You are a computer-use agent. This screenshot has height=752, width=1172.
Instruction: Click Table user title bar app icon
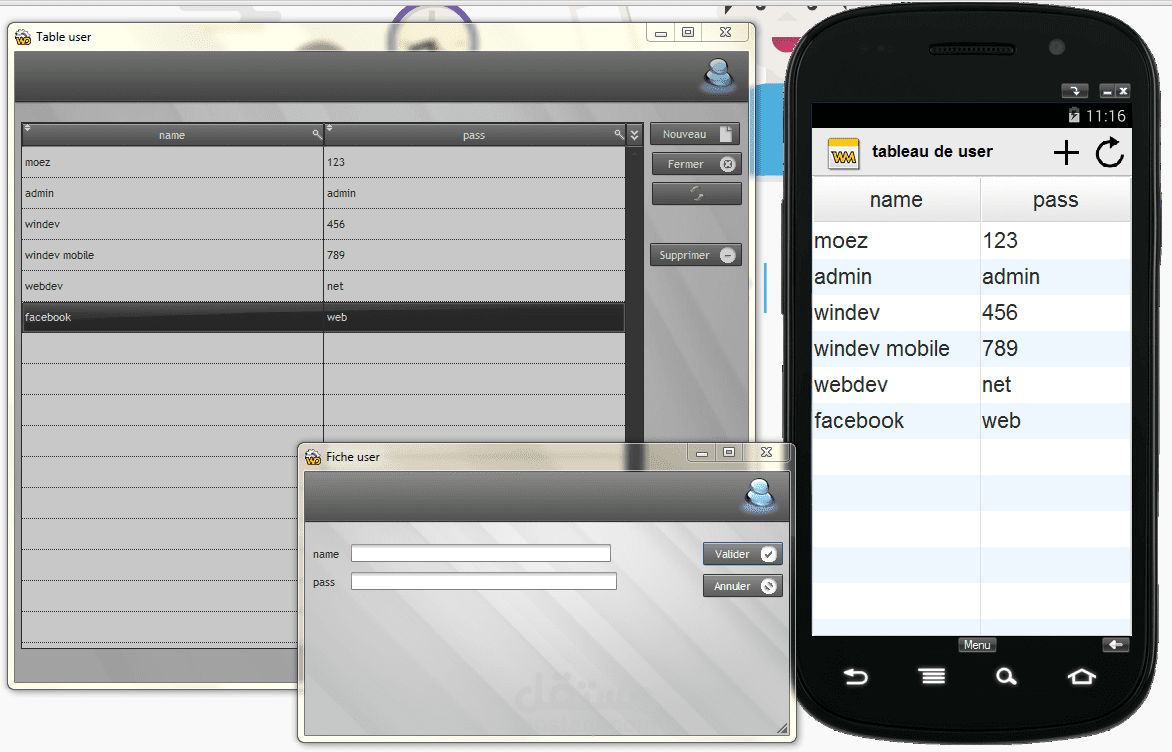[23, 37]
